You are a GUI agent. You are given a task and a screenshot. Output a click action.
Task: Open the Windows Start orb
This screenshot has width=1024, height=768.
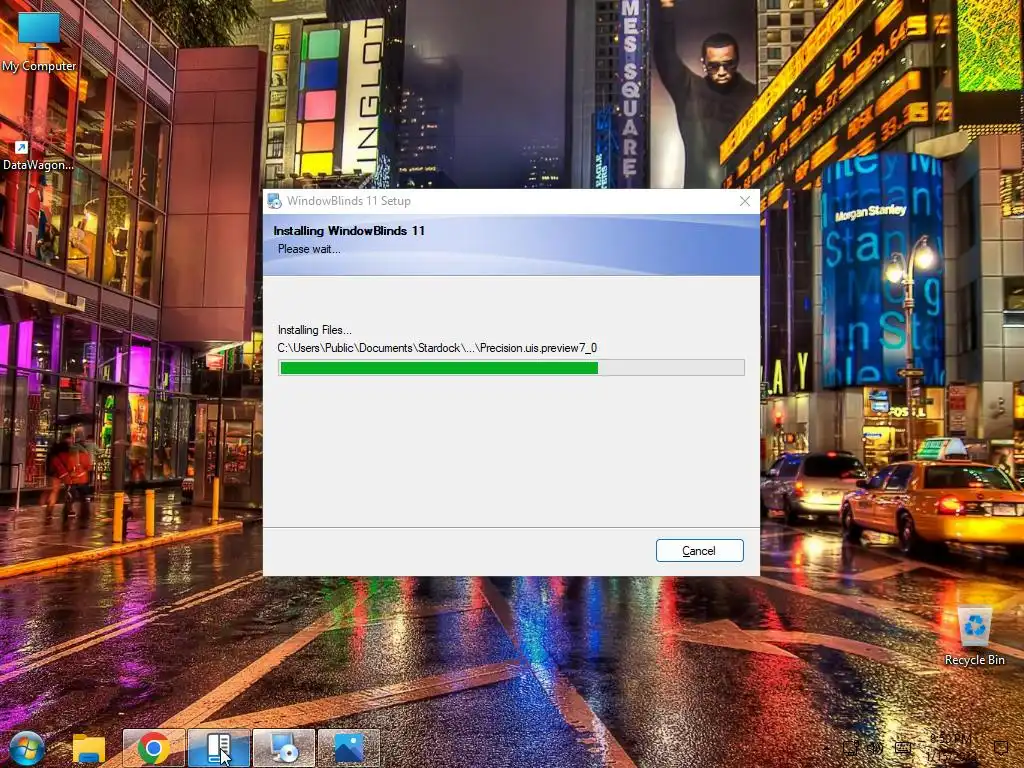[26, 748]
